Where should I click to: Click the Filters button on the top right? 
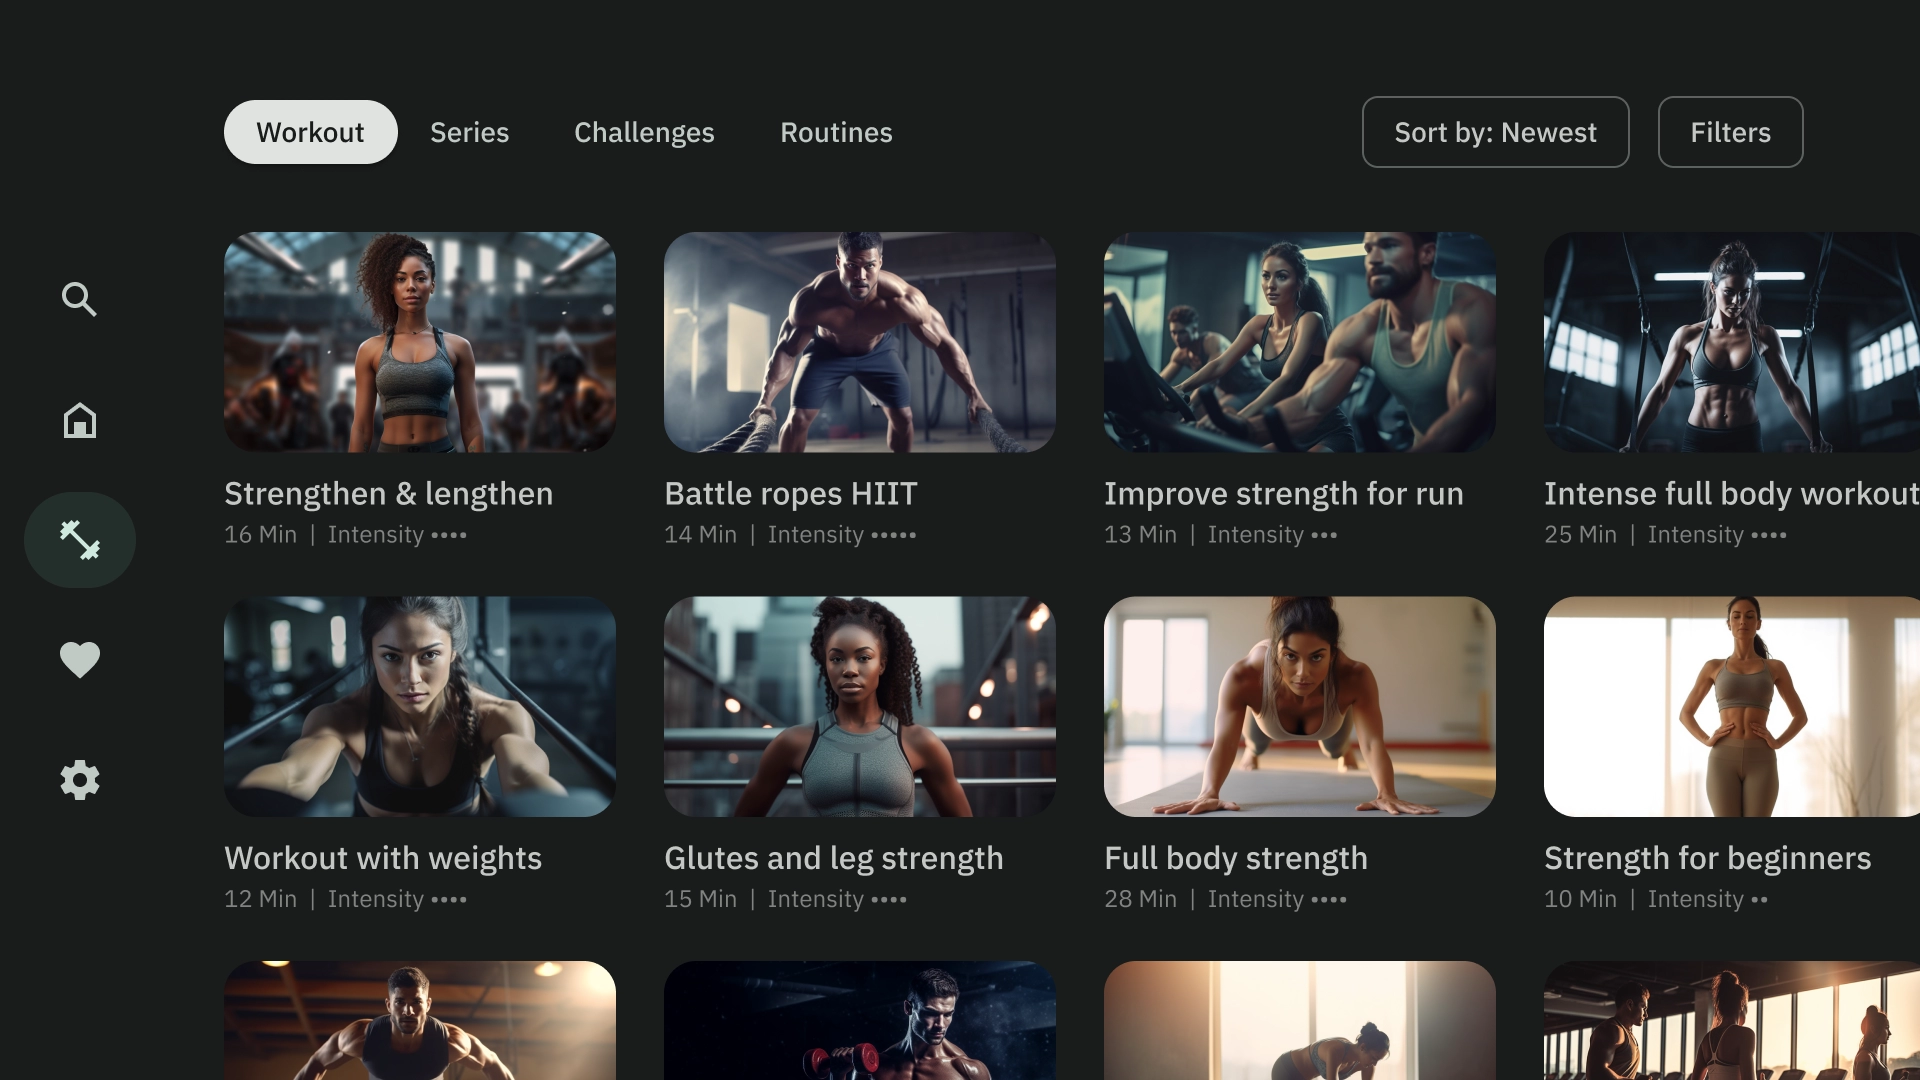point(1730,132)
